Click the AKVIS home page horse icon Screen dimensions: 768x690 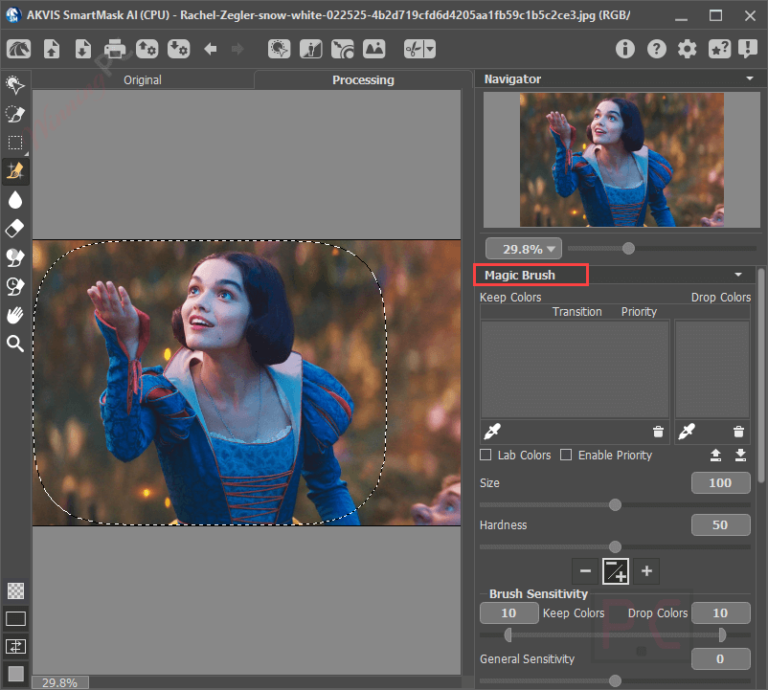[x=19, y=49]
